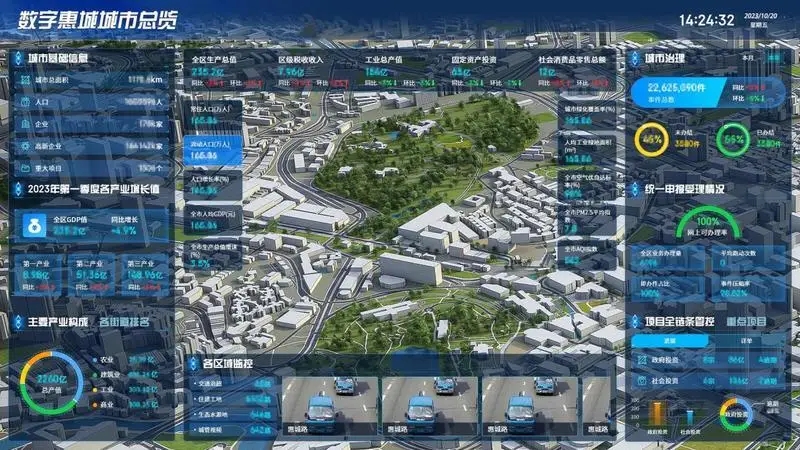Click the 网上可办理率 100% gauge
The image size is (800, 450).
coord(708,221)
